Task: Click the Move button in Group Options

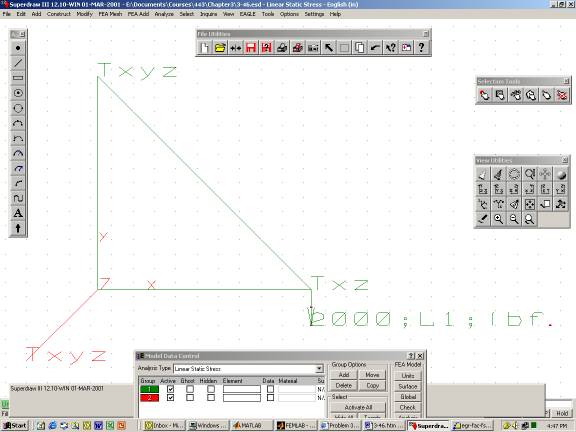Action: (x=372, y=375)
